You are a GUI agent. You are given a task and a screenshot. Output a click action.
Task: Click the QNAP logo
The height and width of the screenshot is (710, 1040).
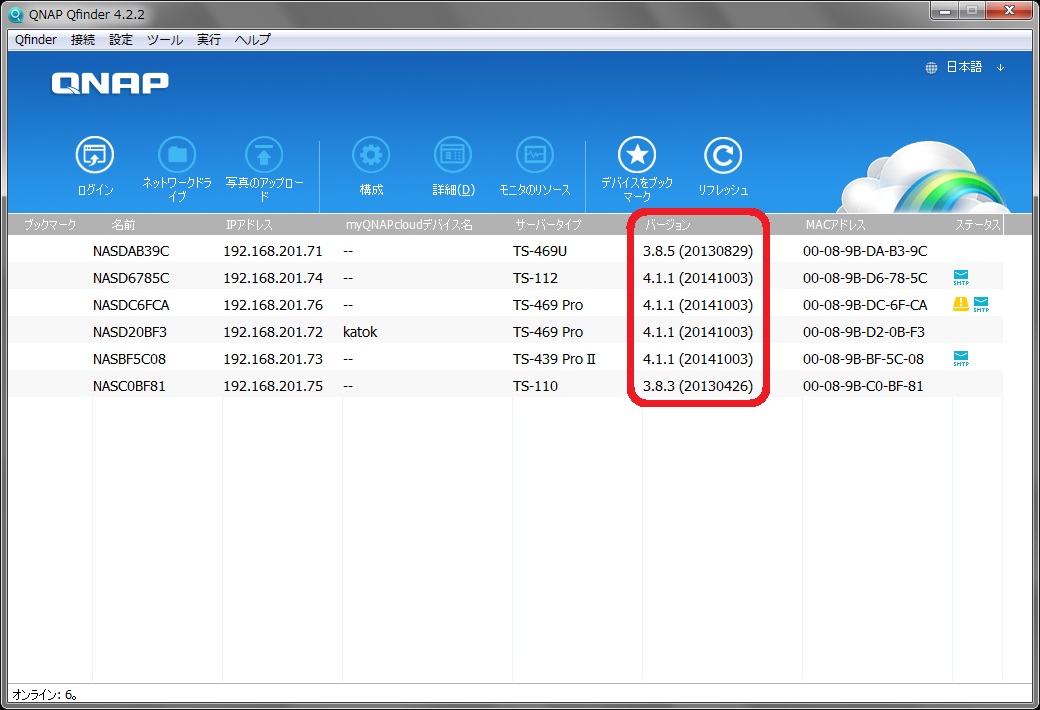point(110,84)
